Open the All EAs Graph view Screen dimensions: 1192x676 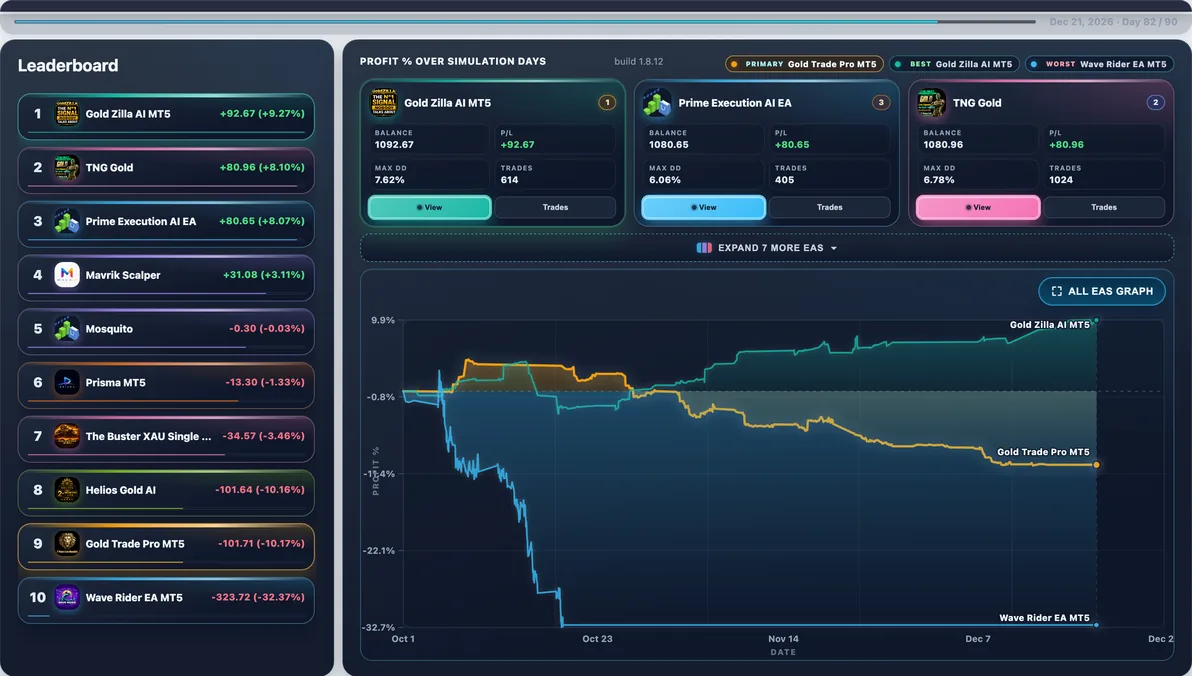click(1102, 291)
